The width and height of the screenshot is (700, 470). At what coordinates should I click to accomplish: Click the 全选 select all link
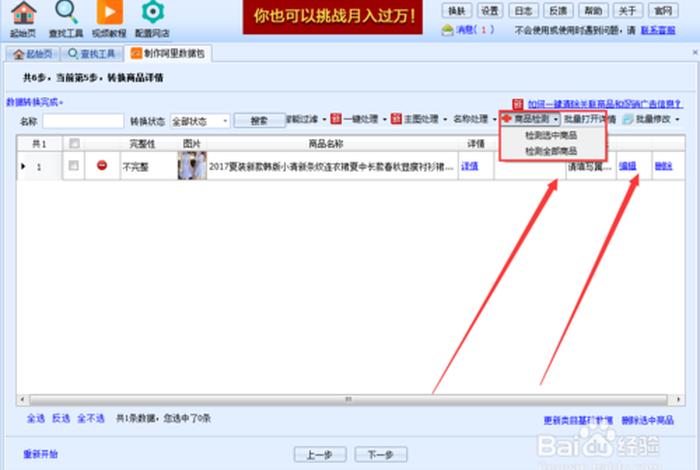click(x=36, y=418)
